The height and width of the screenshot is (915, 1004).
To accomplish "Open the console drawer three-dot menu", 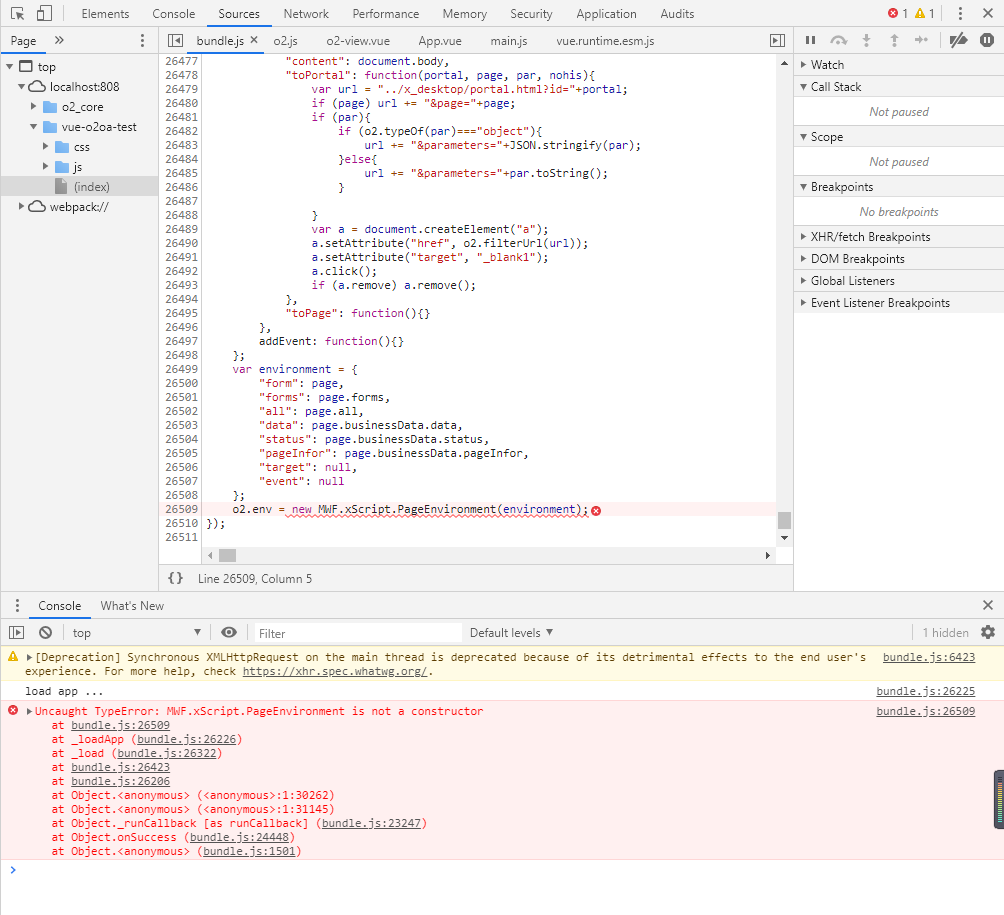I will click(17, 606).
